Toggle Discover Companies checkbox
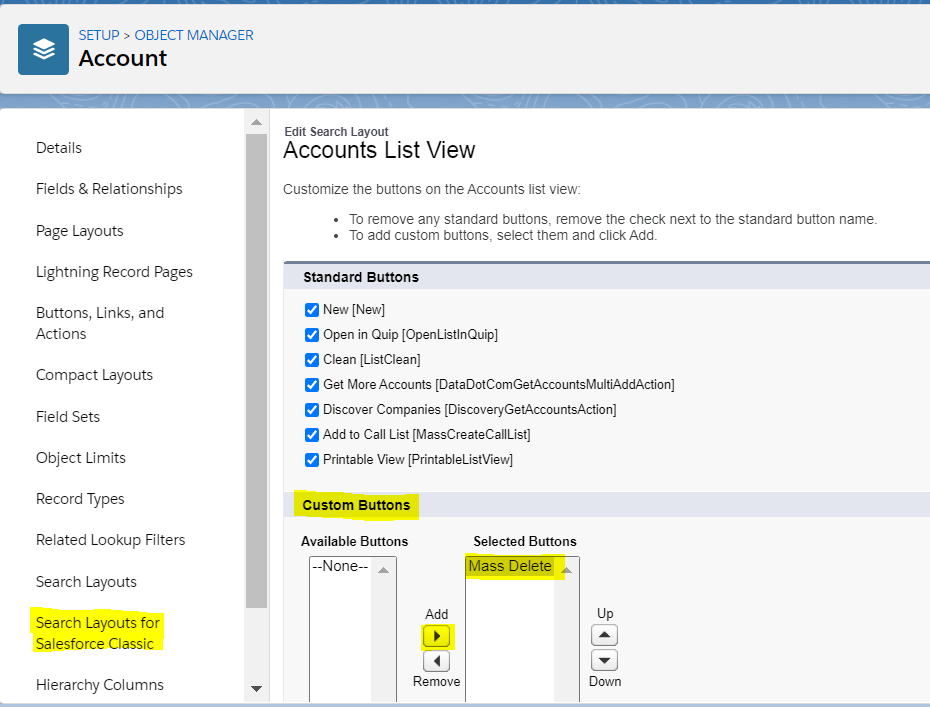Viewport: 930px width, 707px height. [x=312, y=410]
